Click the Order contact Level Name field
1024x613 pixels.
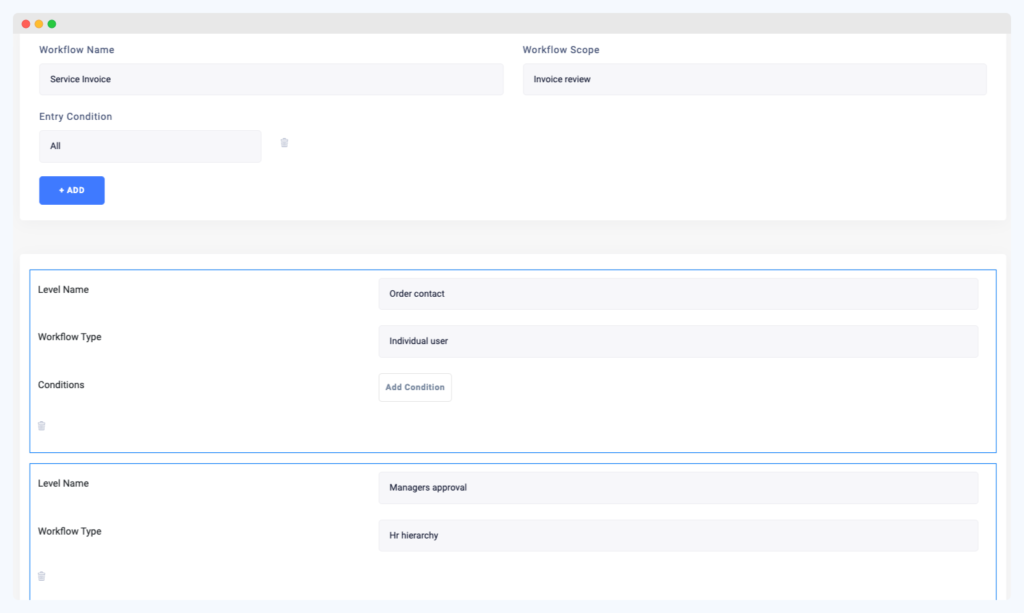pyautogui.click(x=678, y=293)
